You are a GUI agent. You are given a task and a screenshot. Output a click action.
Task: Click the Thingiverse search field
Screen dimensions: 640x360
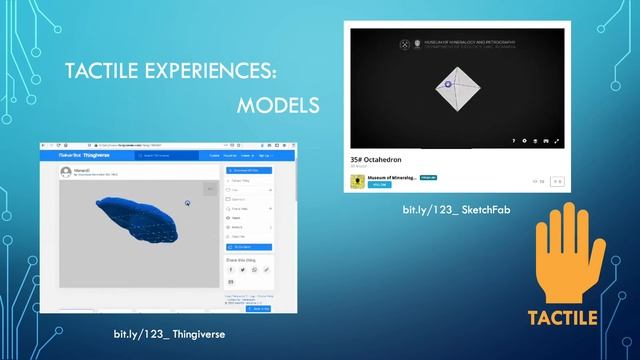[x=167, y=156]
